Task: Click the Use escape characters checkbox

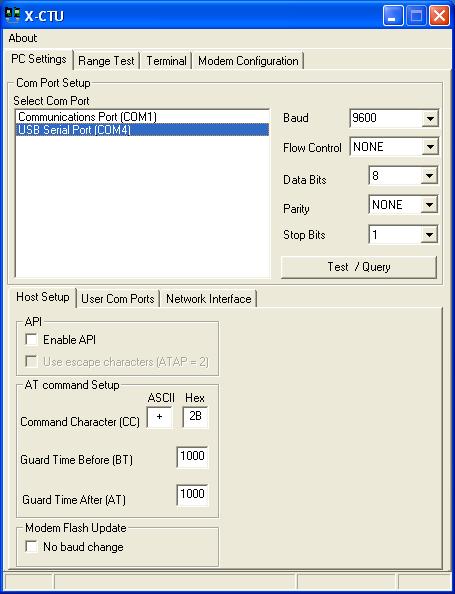Action: point(31,361)
